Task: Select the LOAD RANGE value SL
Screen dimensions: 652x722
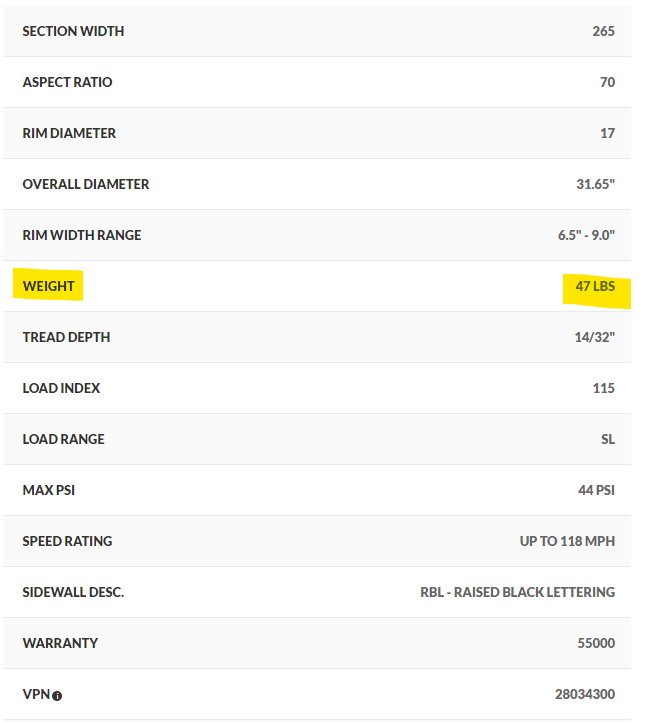Action: tap(608, 439)
